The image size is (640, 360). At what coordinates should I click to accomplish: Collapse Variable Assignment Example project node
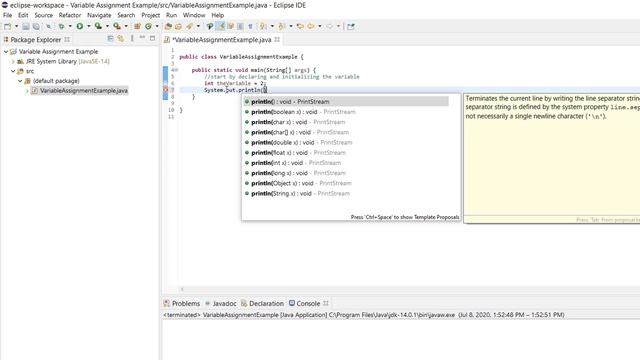click(6, 51)
